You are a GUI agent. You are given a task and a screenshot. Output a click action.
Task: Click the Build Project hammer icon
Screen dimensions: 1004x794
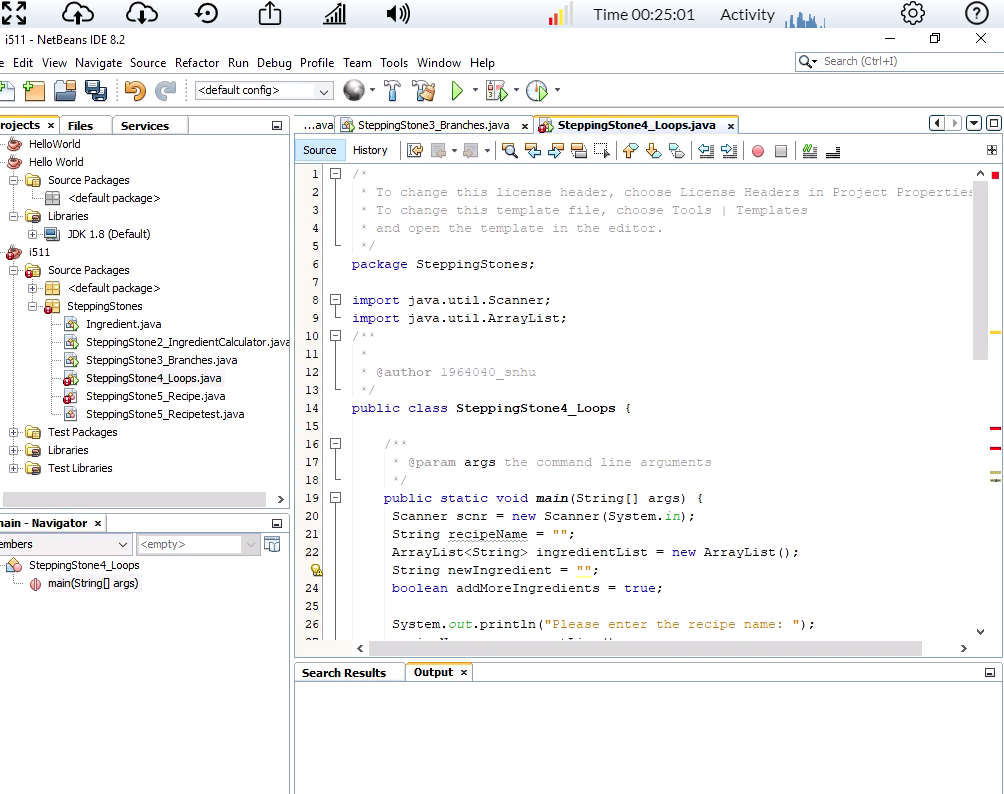pos(393,91)
